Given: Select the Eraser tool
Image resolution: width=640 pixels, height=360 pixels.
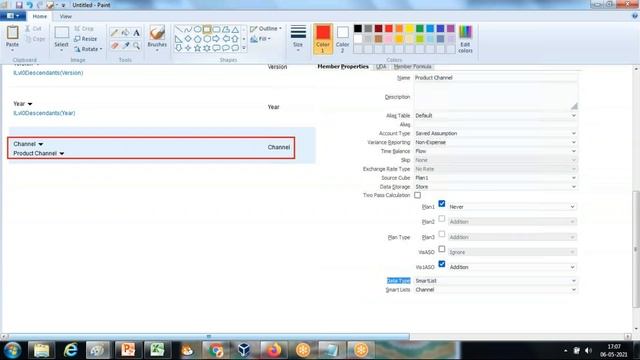Looking at the screenshot, I should coord(114,46).
